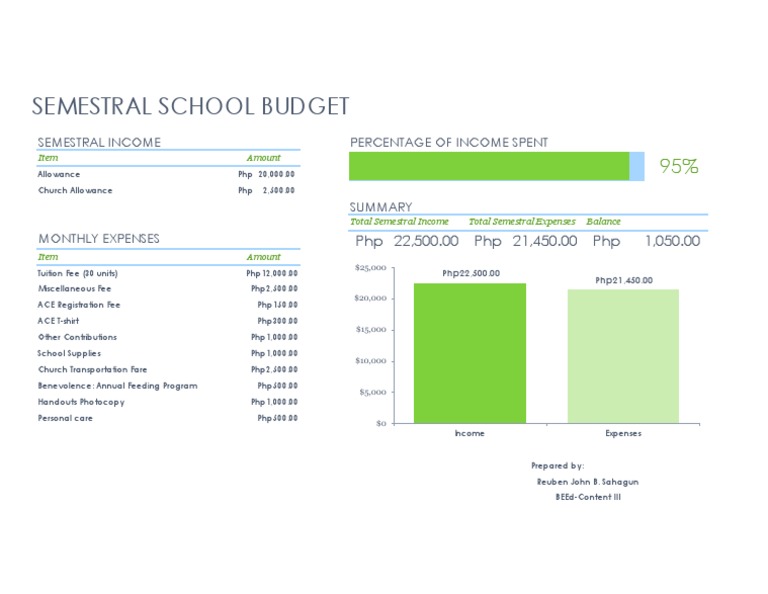Screen dimensions: 768x594
Task: Click the dark green Income chart bar
Action: pyautogui.click(x=470, y=353)
